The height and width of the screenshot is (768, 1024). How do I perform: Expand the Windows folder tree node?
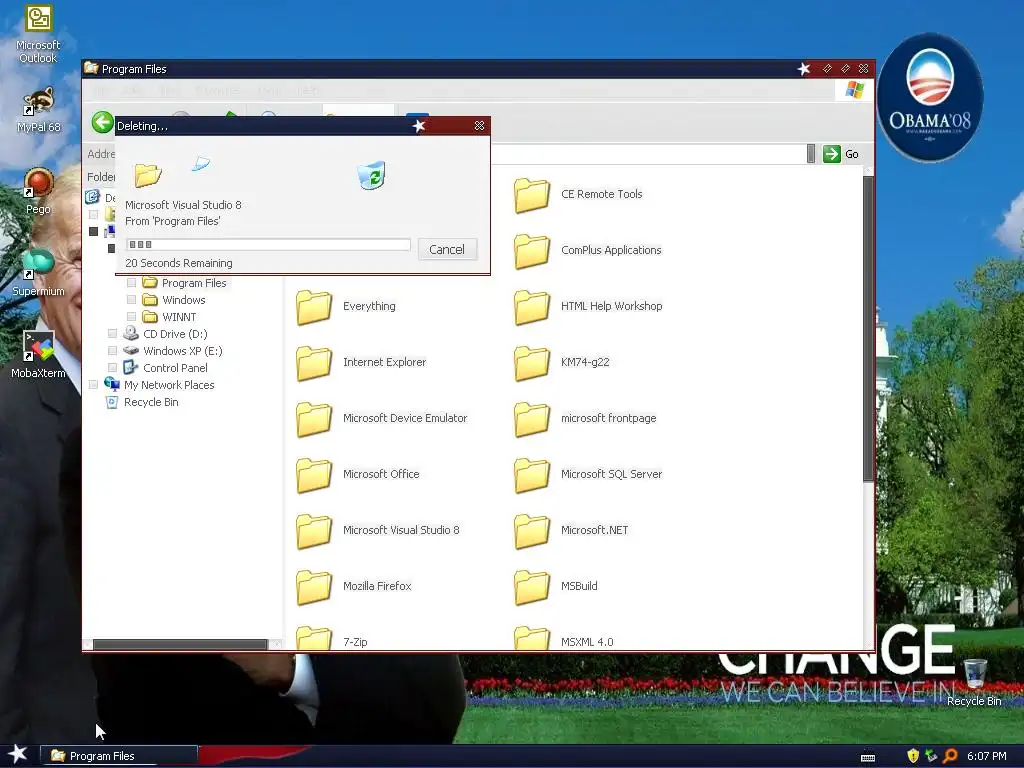click(x=131, y=300)
